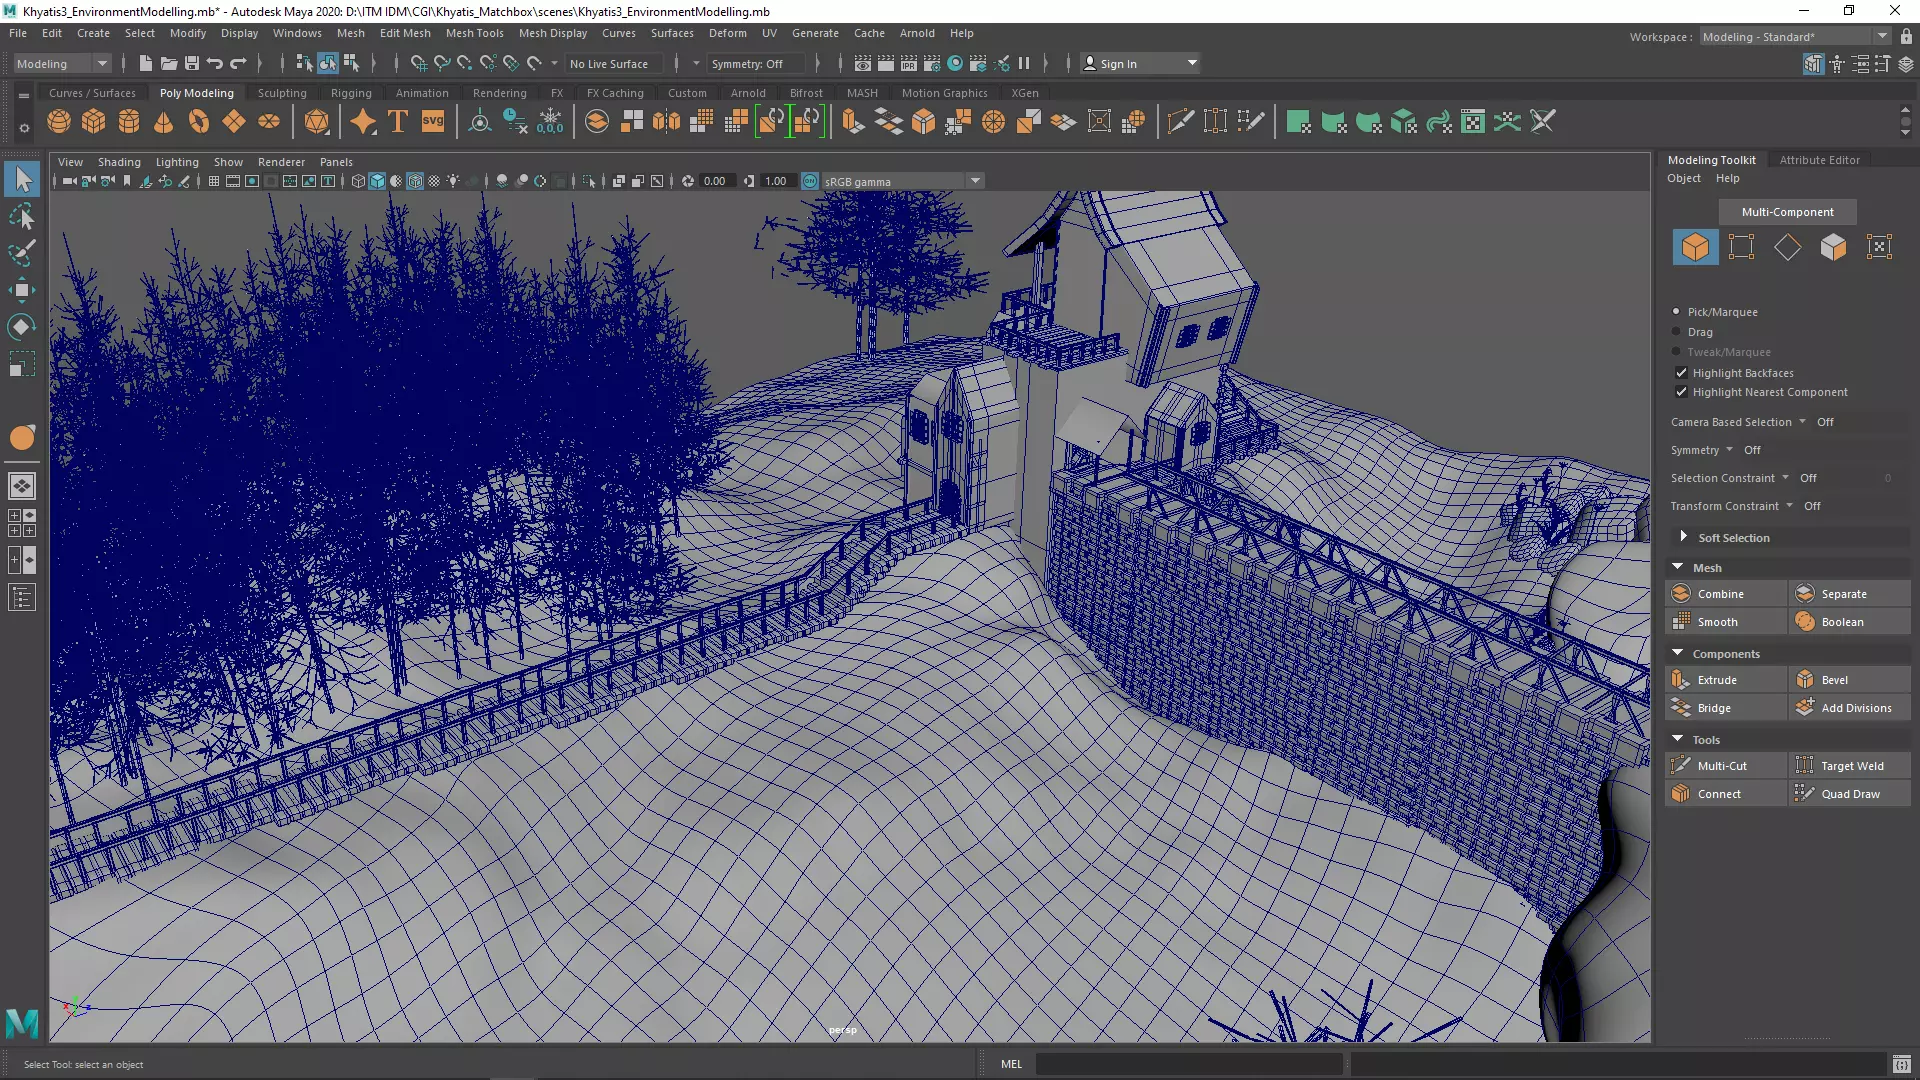The height and width of the screenshot is (1080, 1920).
Task: Click the New scene icon
Action: pyautogui.click(x=146, y=63)
